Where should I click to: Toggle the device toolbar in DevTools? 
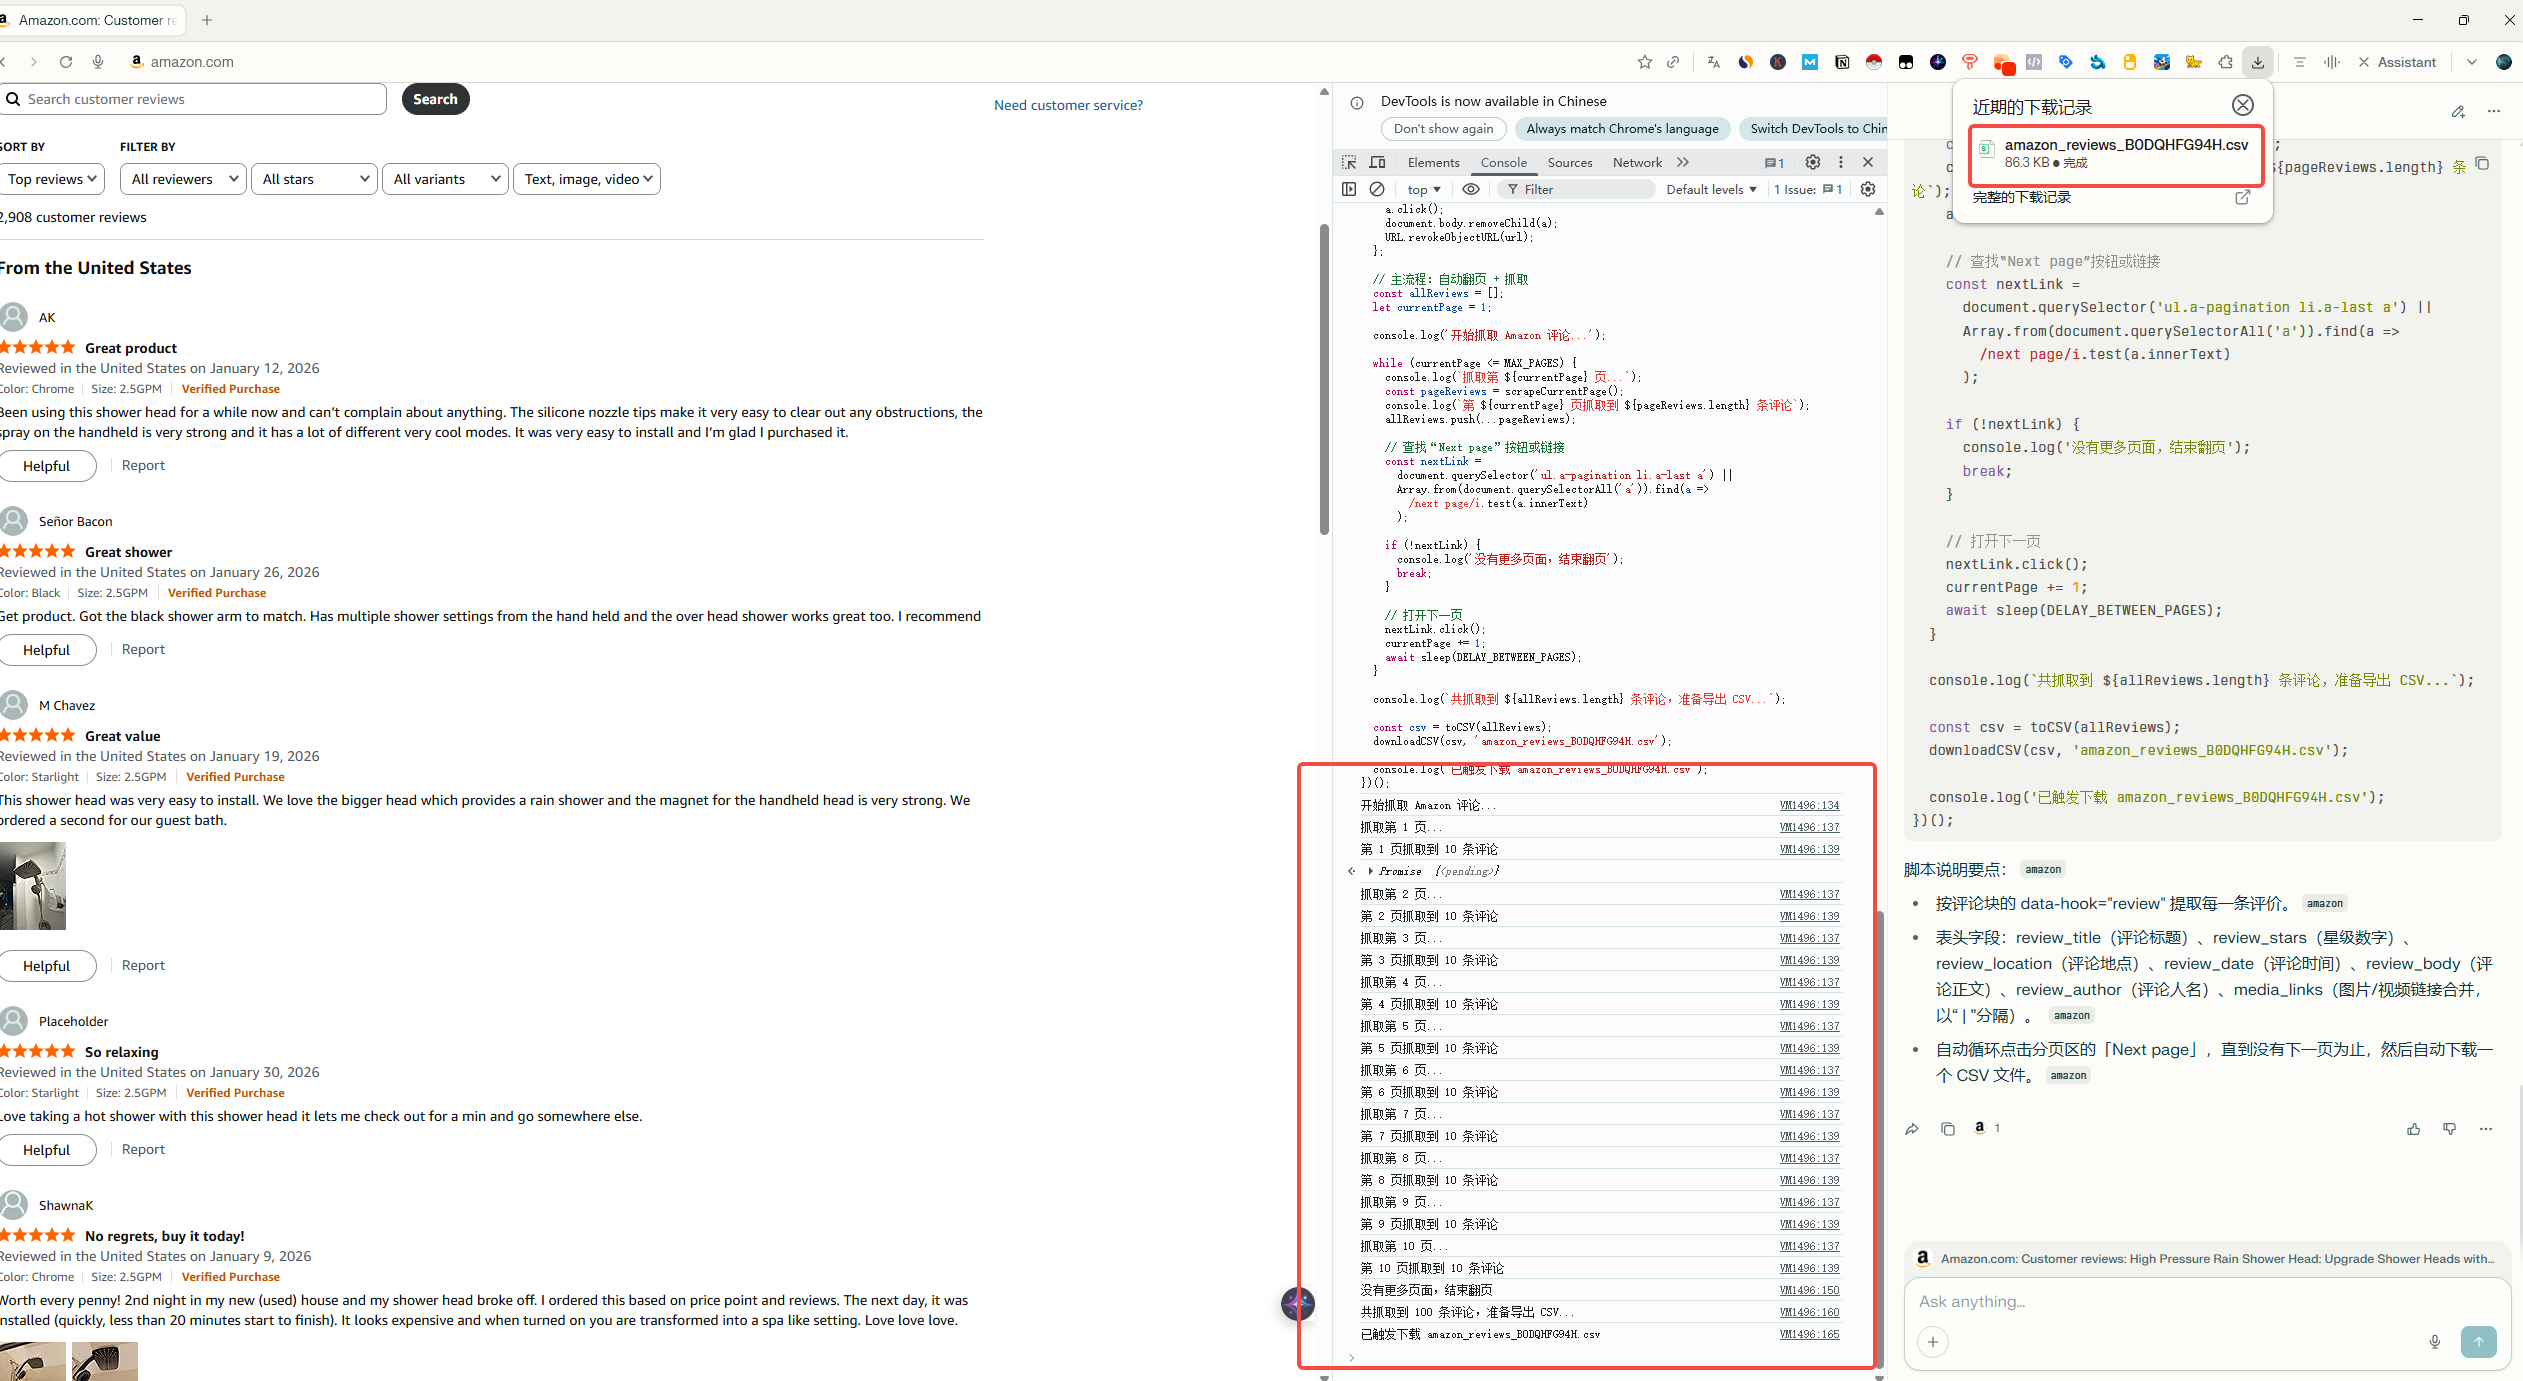(1377, 162)
